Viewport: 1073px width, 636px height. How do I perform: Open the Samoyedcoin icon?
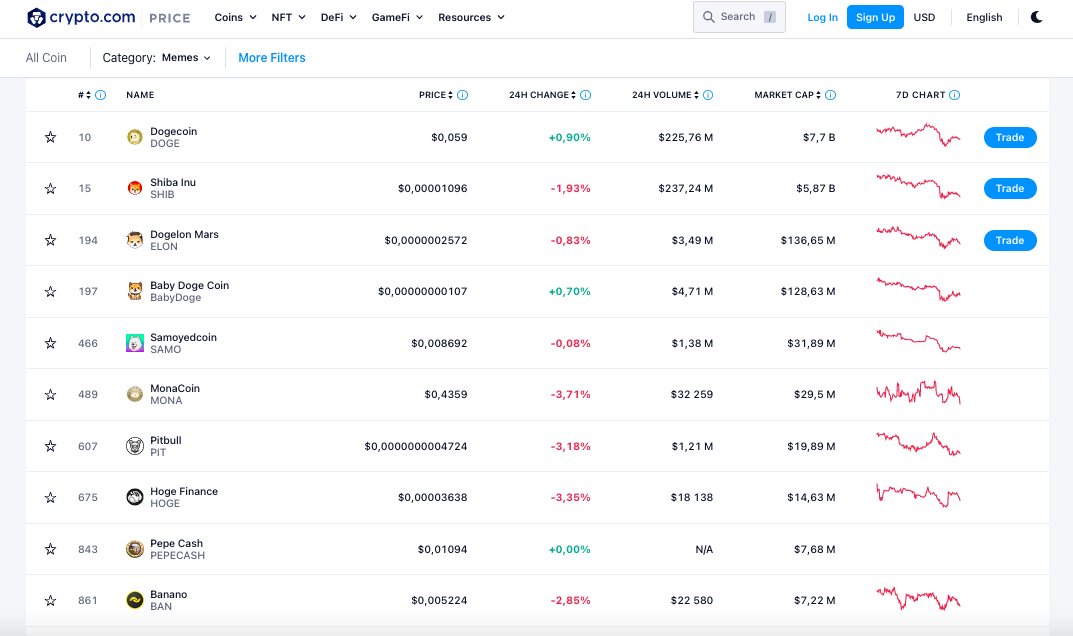point(135,343)
